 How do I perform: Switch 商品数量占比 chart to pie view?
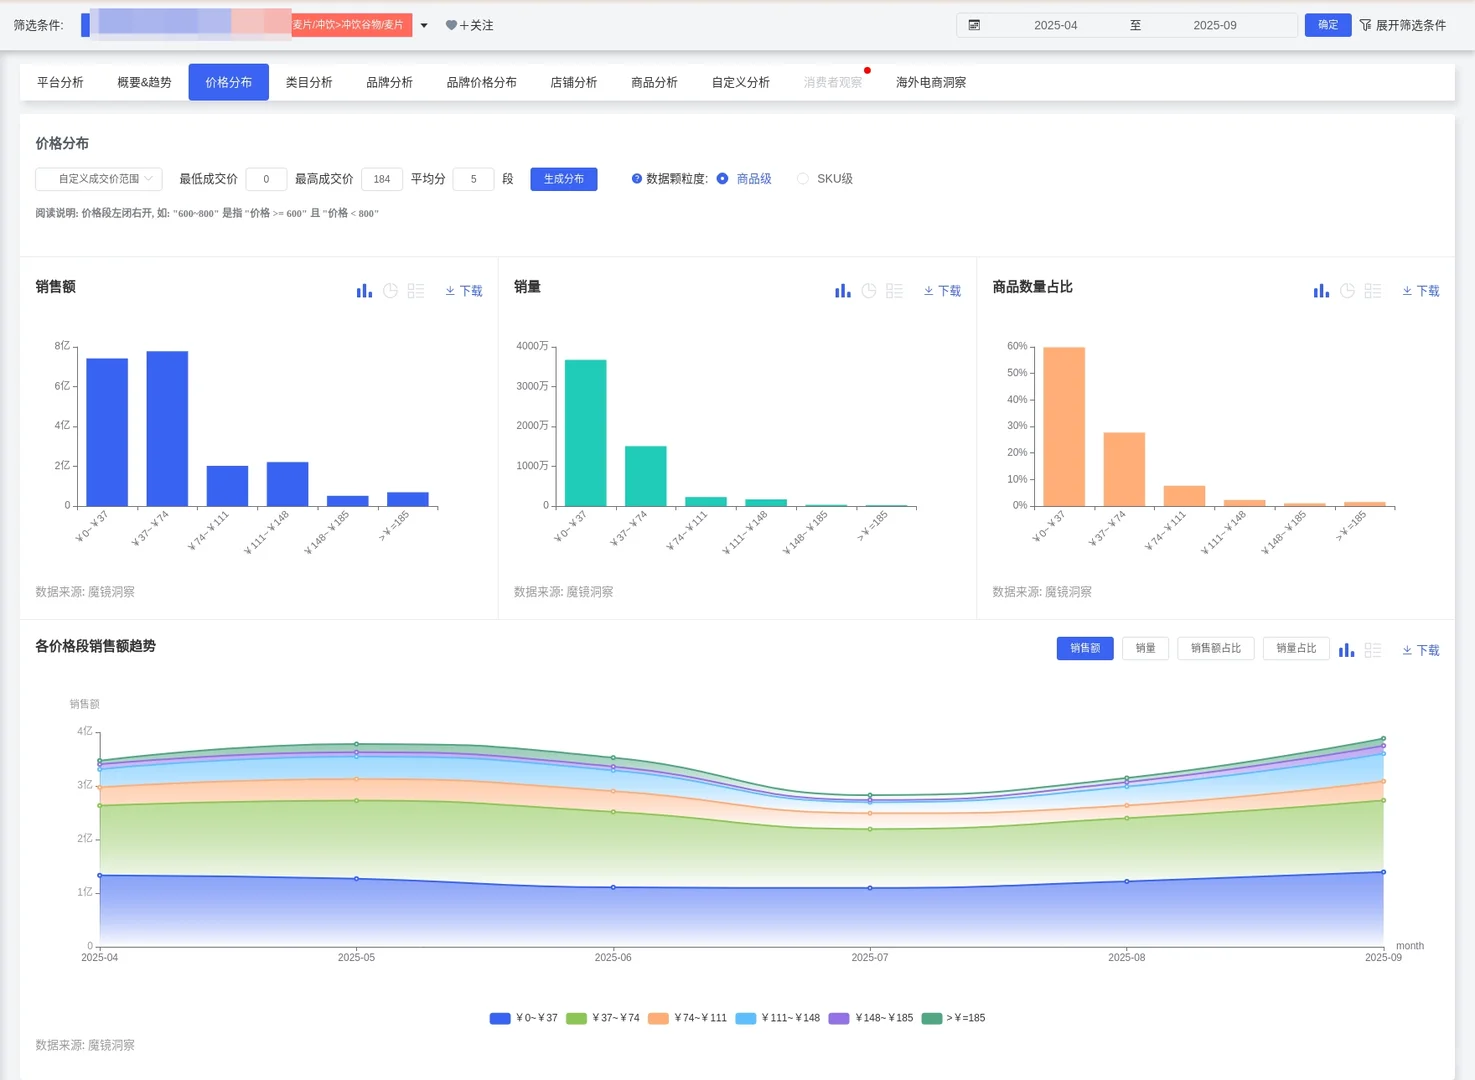click(1347, 291)
